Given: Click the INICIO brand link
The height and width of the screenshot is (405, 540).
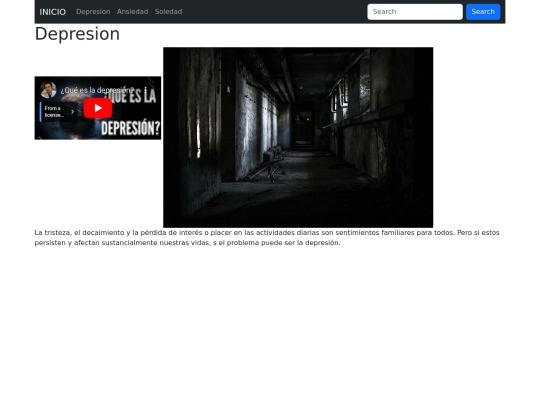Looking at the screenshot, I should coord(52,12).
